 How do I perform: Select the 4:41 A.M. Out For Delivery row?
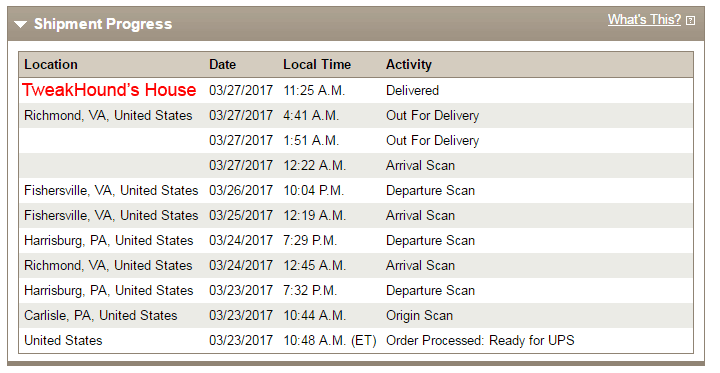click(x=356, y=116)
